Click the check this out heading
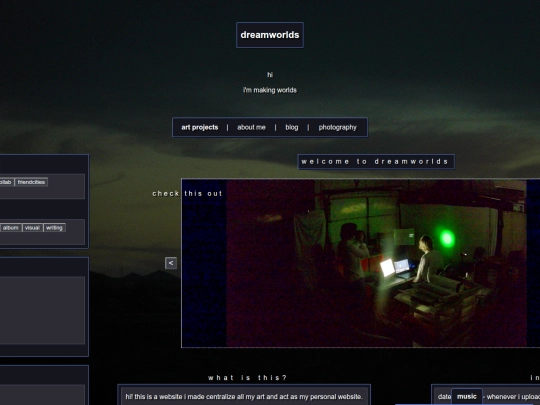Viewport: 540px width, 405px height. (x=187, y=194)
